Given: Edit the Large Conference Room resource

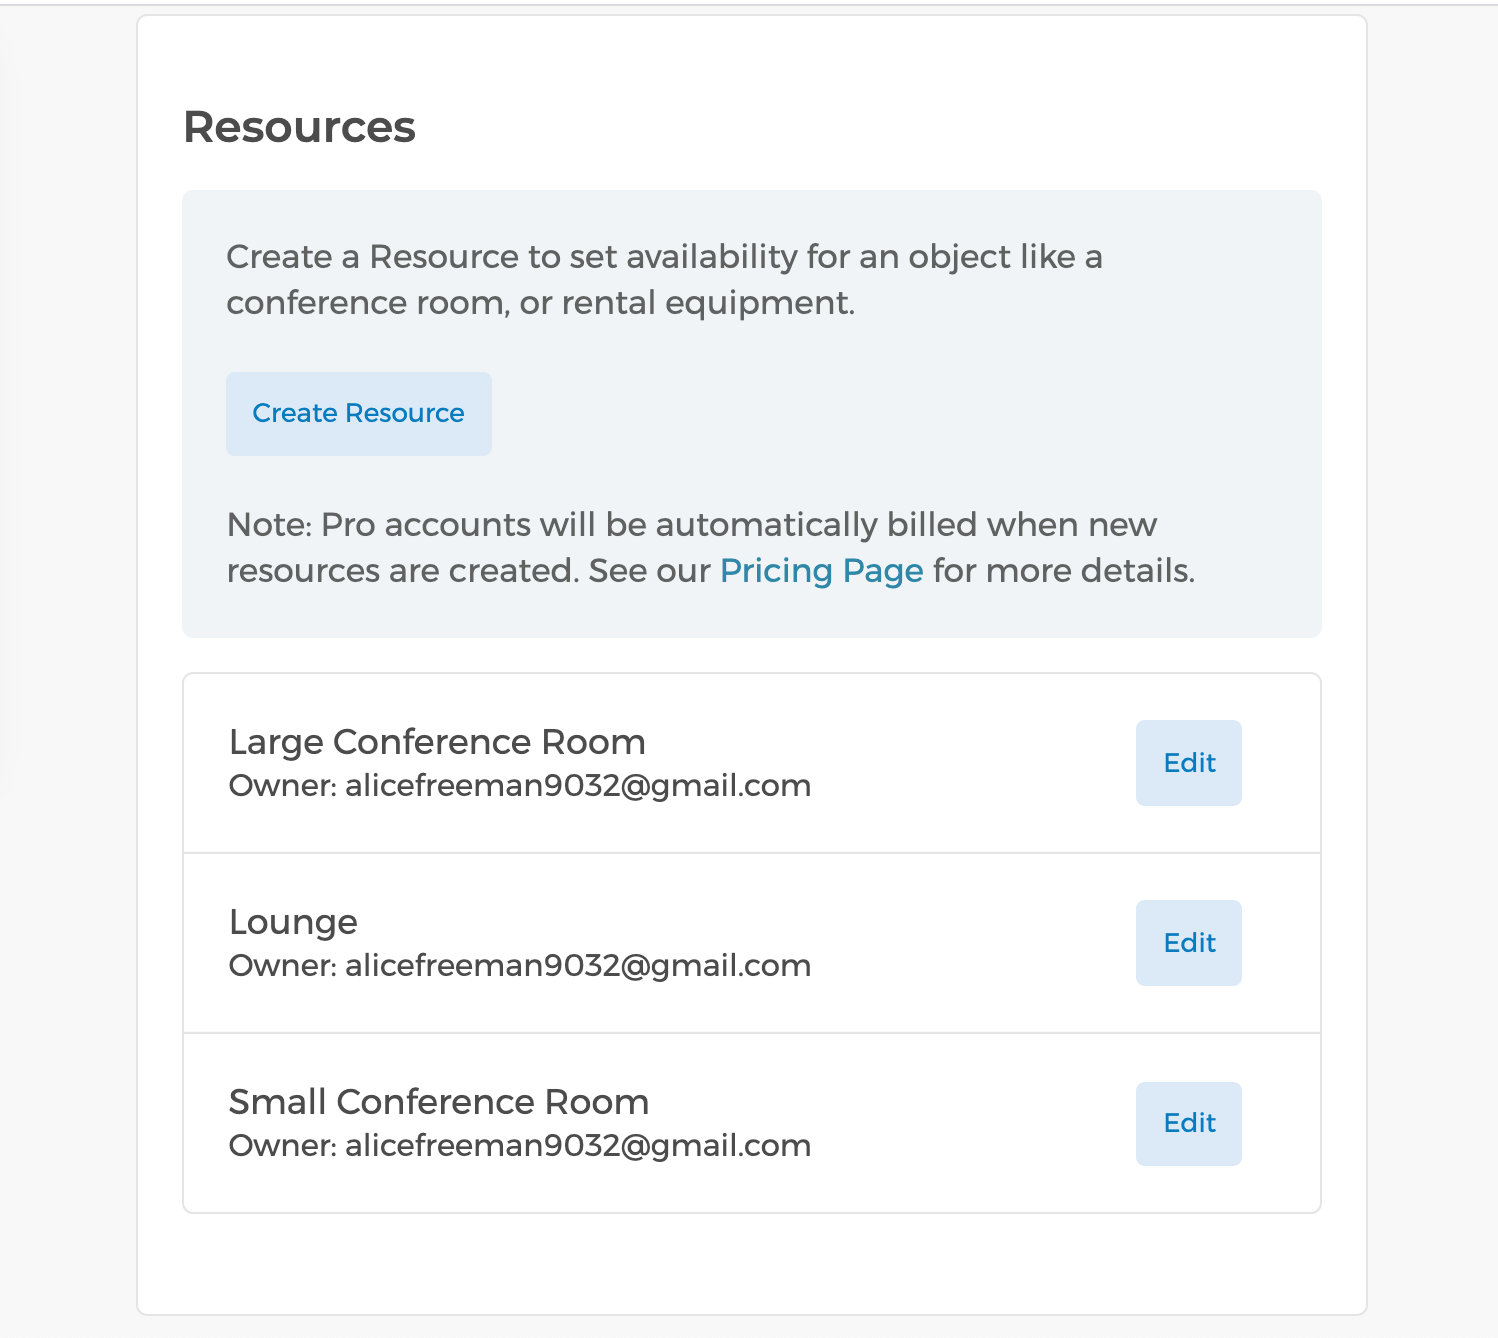Looking at the screenshot, I should (1188, 763).
